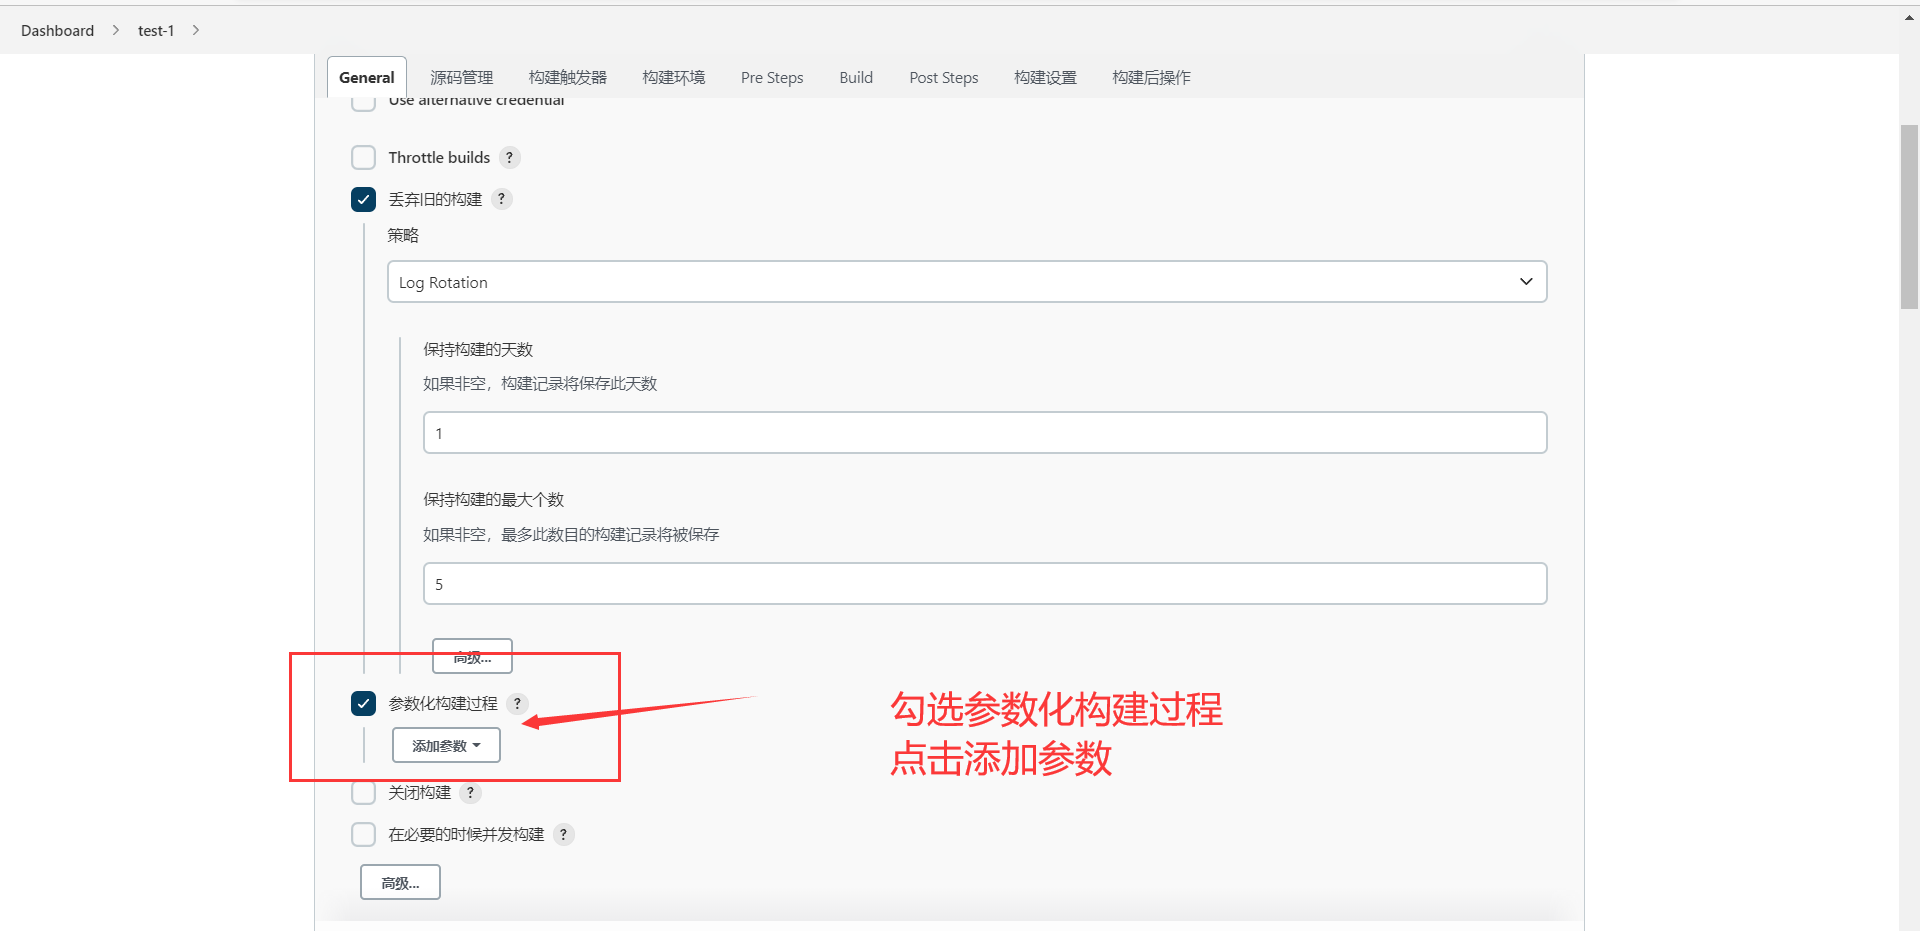The width and height of the screenshot is (1920, 931).
Task: Expand the 添加参数 dropdown button
Action: pos(446,746)
